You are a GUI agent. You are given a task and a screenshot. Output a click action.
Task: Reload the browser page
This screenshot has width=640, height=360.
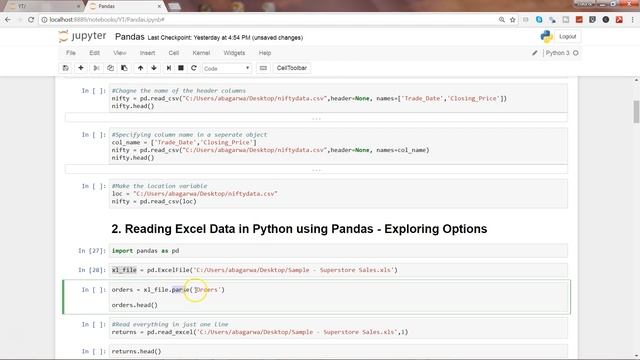pyautogui.click(x=31, y=20)
